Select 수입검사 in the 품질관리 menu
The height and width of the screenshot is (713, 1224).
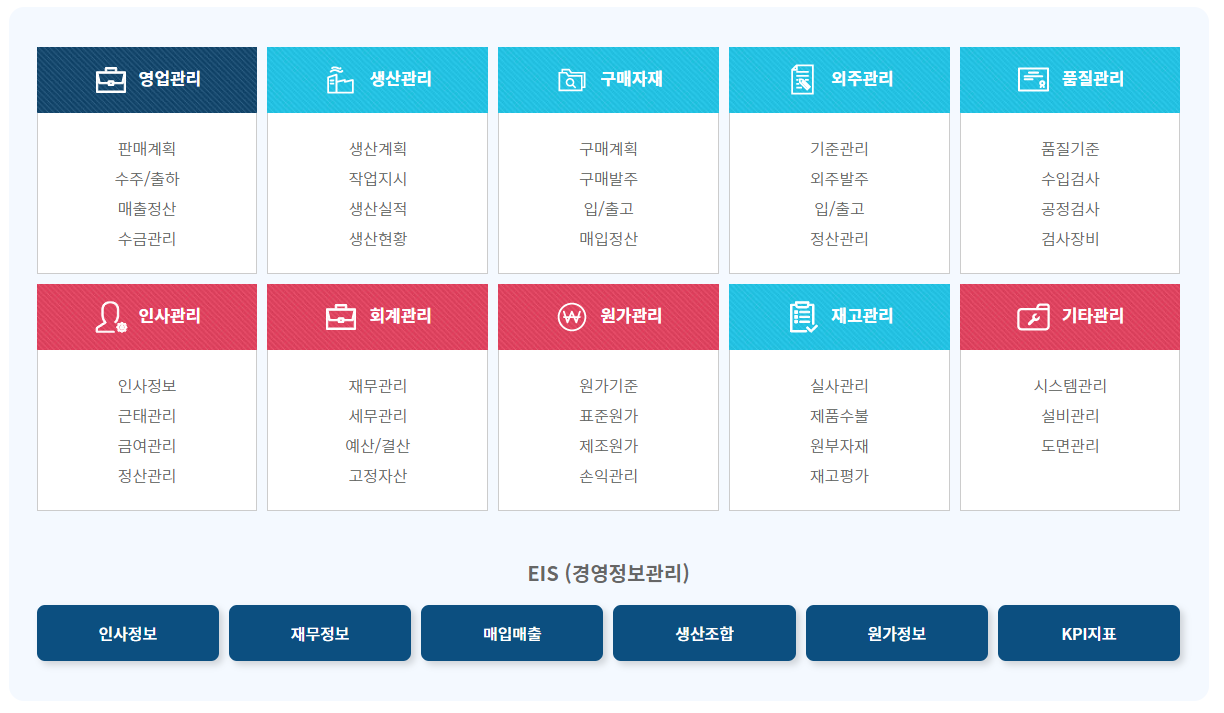tap(1070, 179)
